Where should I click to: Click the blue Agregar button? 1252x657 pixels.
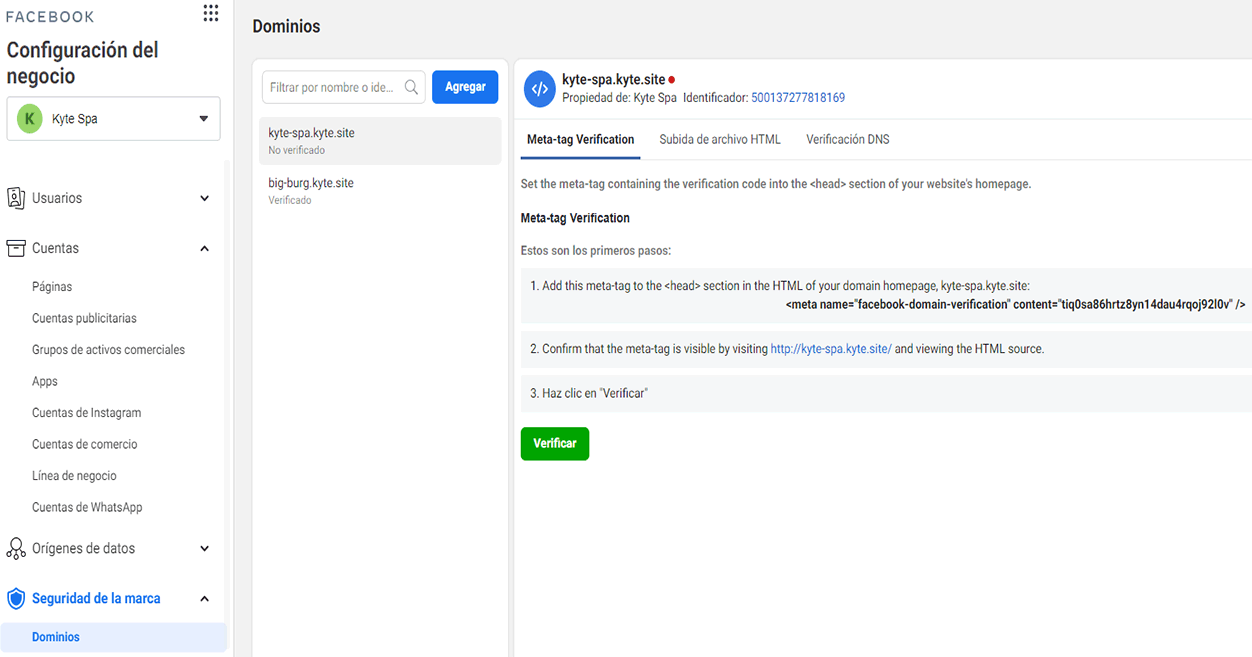[465, 87]
